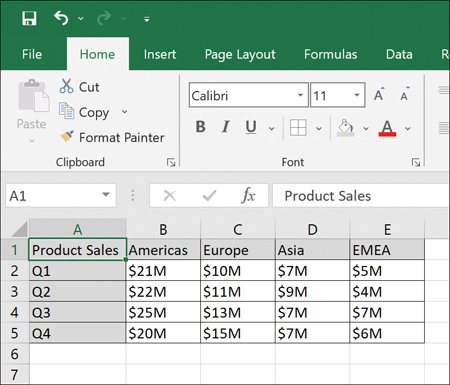Select column A header
Viewport: 450px width, 385px height.
point(78,229)
